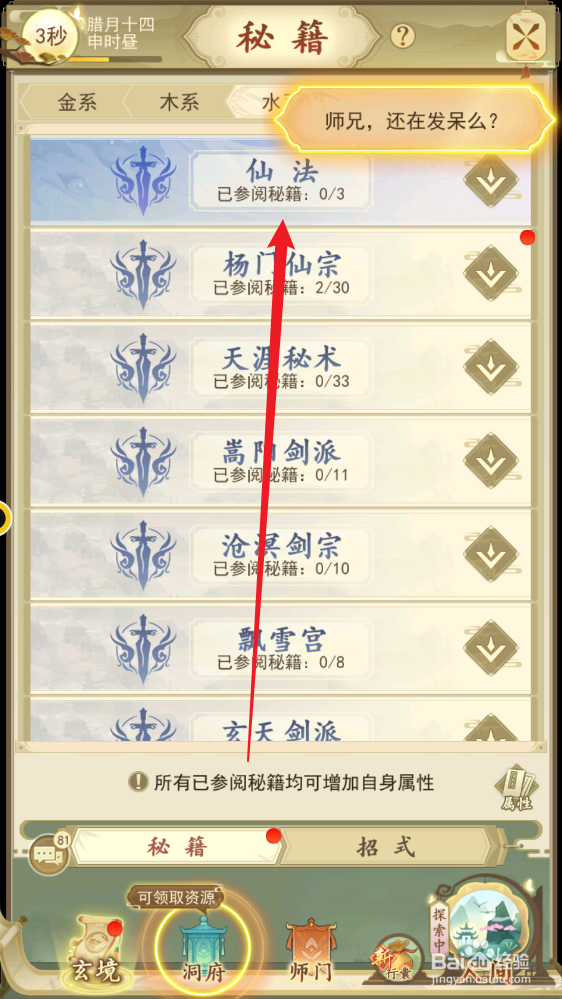Select the 秘籍 bottom tab
Image resolution: width=562 pixels, height=999 pixels.
tap(177, 847)
